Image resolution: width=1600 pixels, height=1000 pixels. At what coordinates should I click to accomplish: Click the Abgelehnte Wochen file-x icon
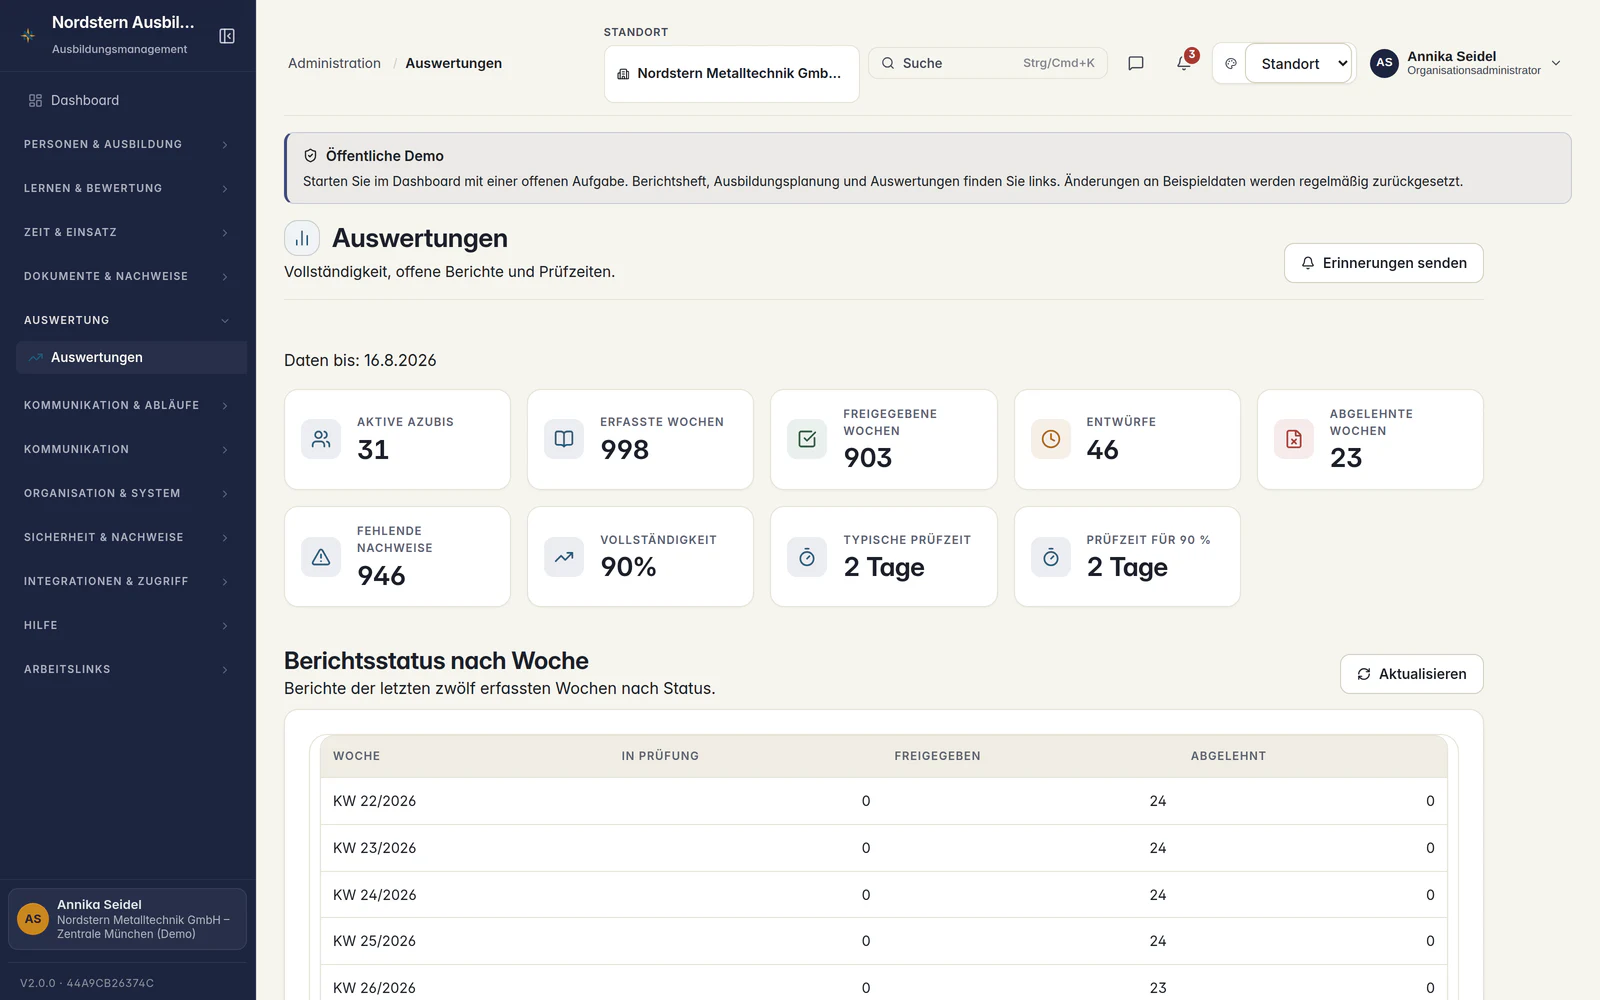(x=1294, y=439)
